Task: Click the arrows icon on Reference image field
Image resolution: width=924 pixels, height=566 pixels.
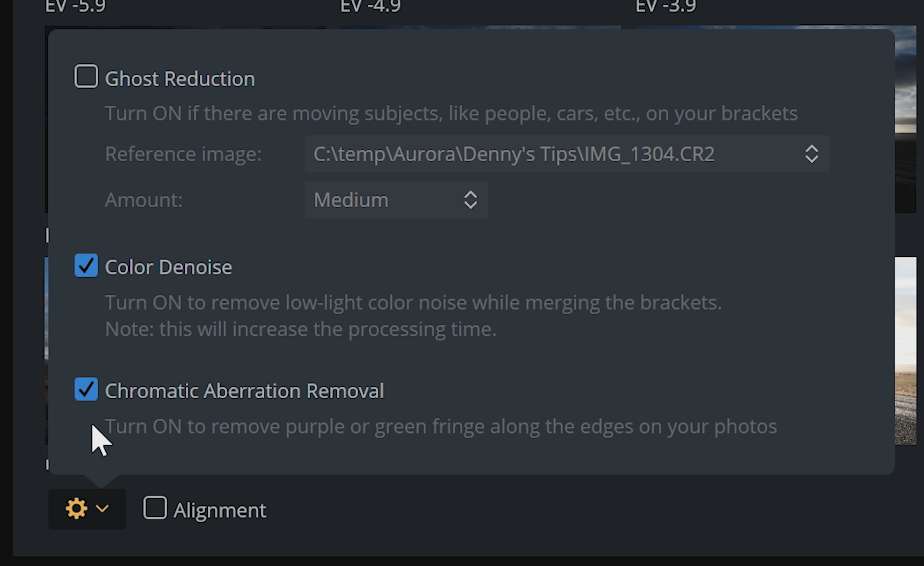Action: coord(811,154)
